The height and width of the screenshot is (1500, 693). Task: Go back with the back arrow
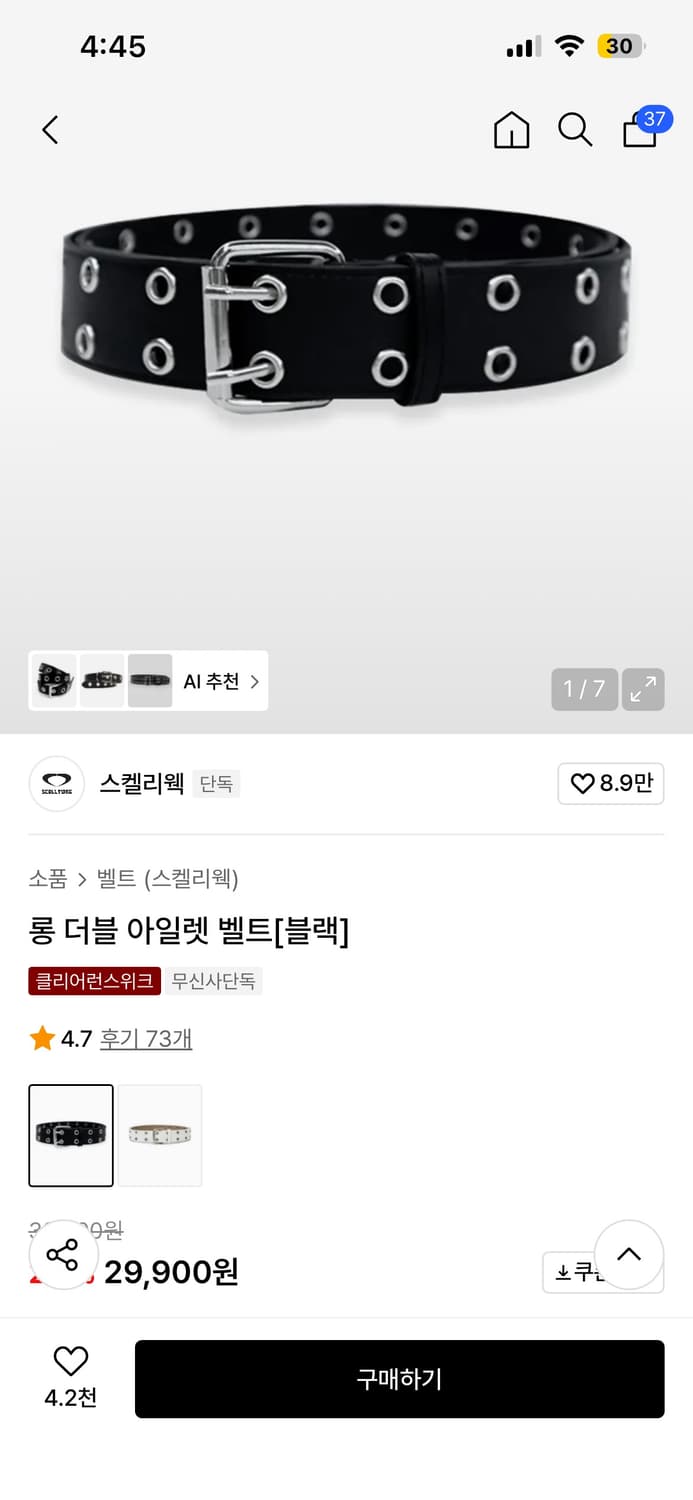[50, 130]
